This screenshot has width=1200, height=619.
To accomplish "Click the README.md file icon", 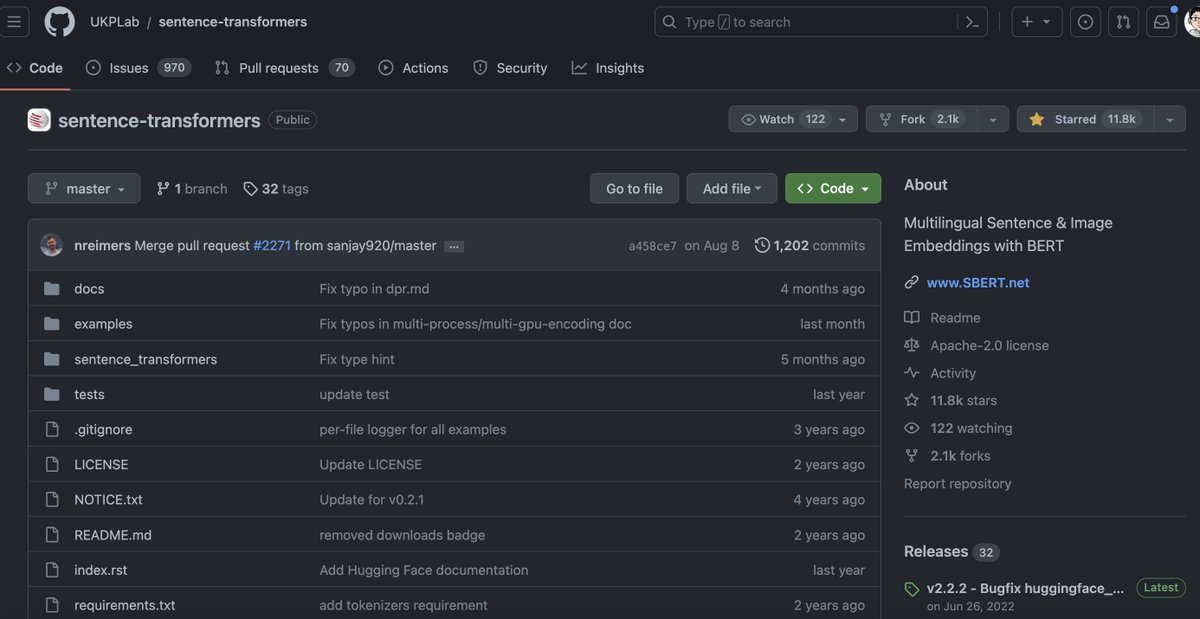I will click(x=52, y=535).
